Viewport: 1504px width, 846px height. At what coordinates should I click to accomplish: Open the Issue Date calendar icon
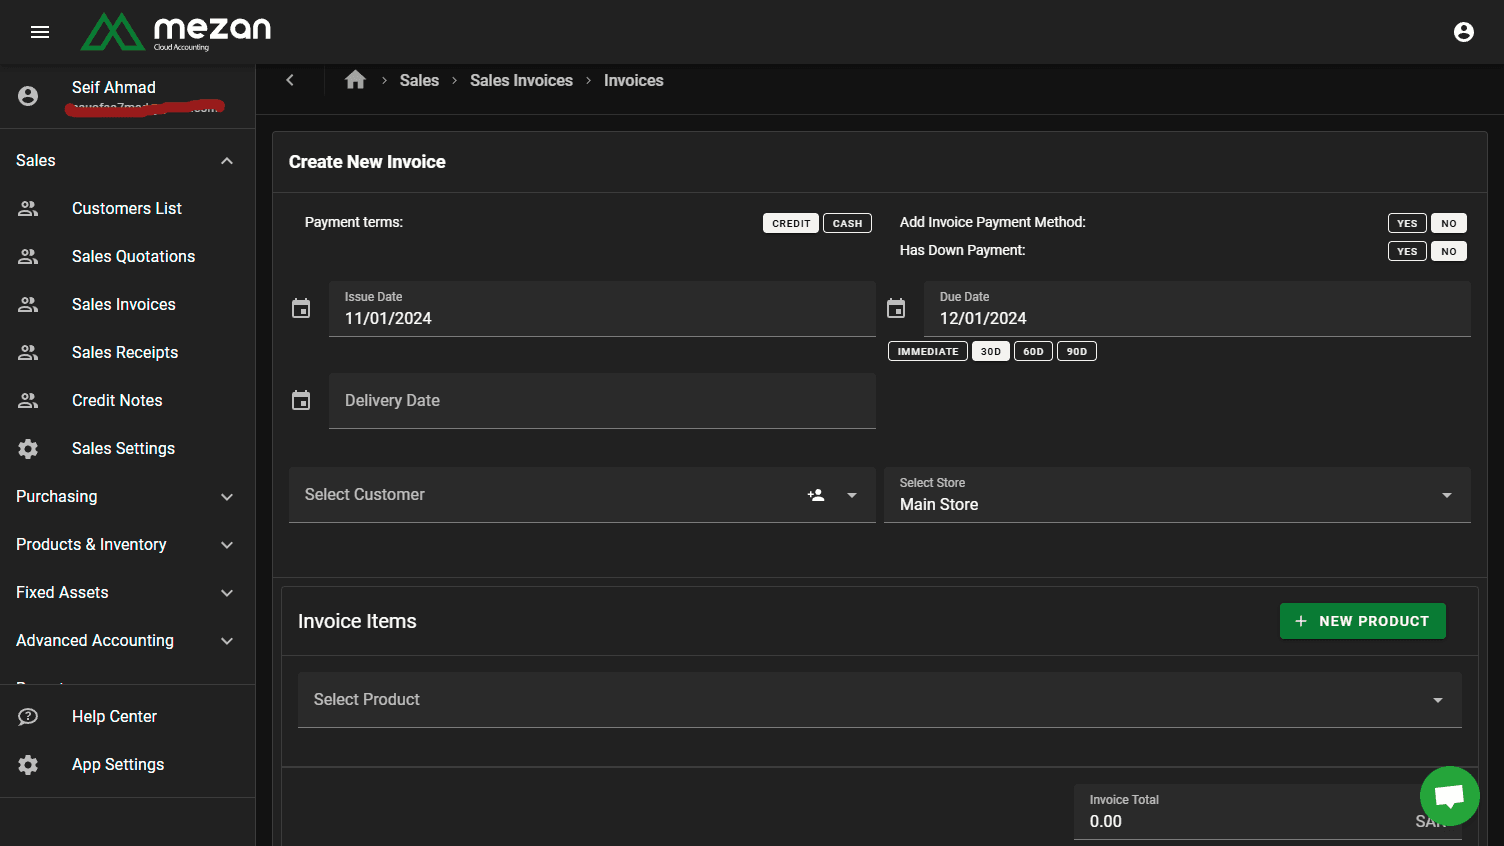tap(301, 308)
